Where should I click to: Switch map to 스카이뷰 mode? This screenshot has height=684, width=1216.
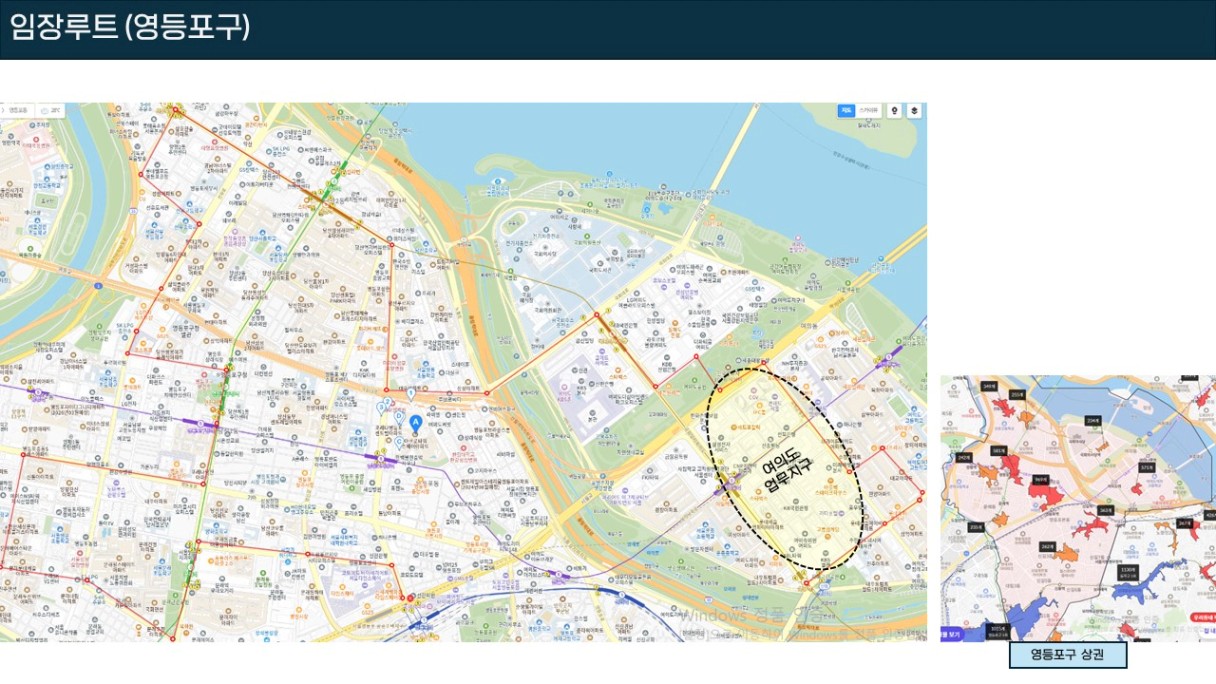870,110
